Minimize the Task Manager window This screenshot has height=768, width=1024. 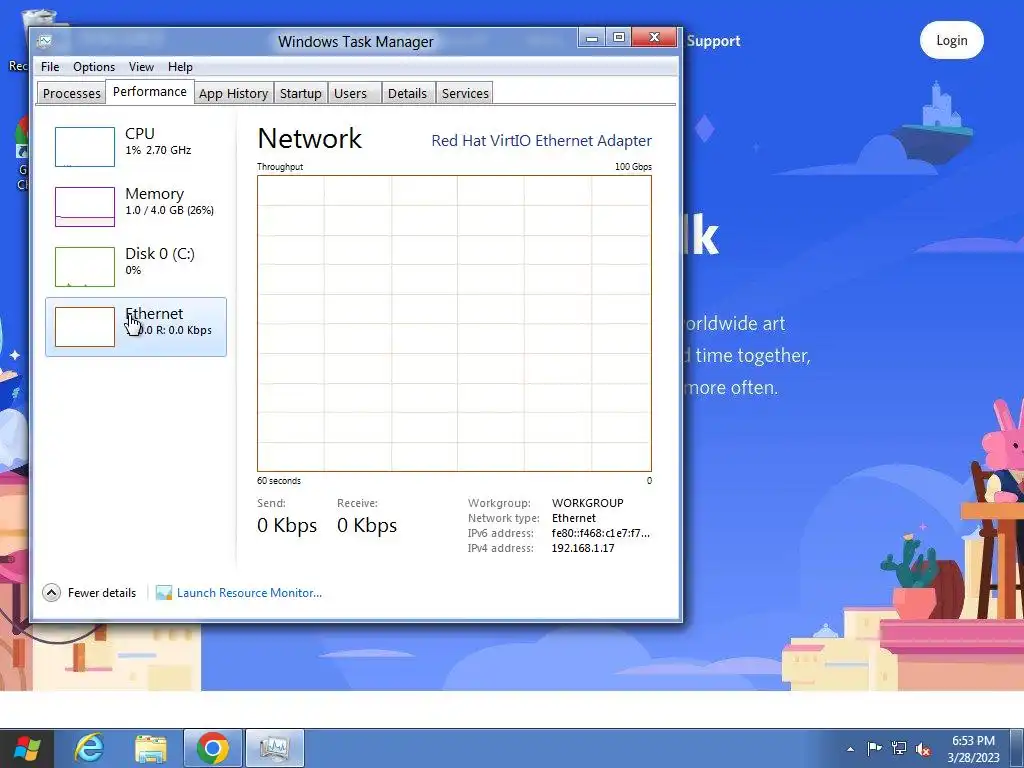(x=592, y=38)
